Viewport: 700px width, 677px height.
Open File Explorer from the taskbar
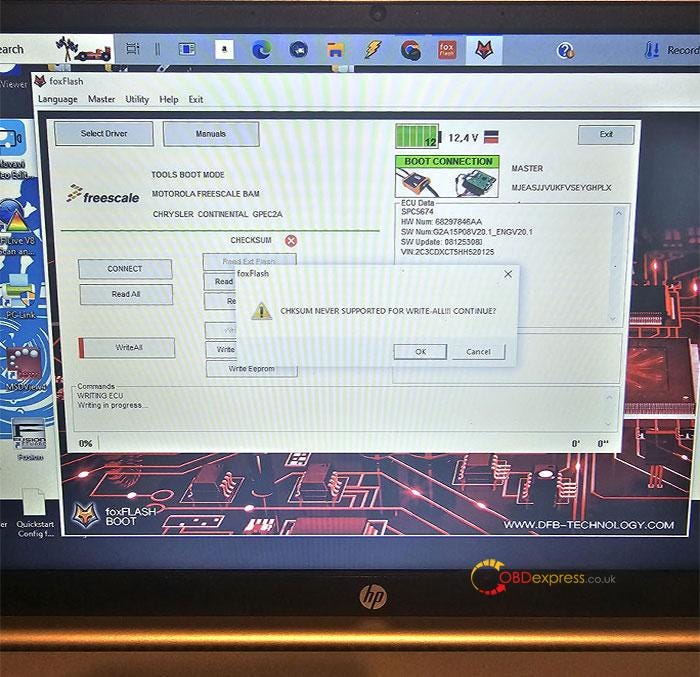click(x=336, y=50)
